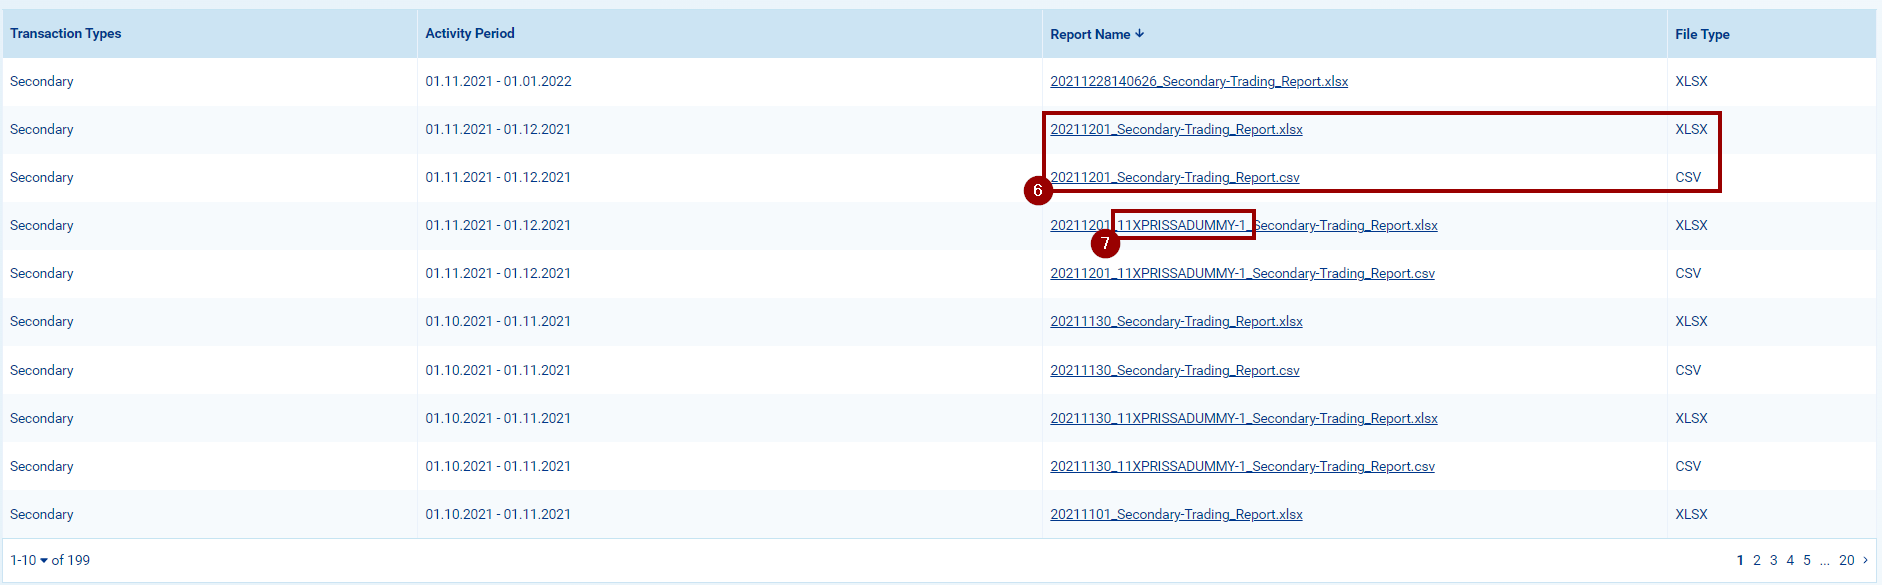The image size is (1882, 585).
Task: Download 20211201_Secondary-Trading_Report.csv
Action: pyautogui.click(x=1174, y=178)
